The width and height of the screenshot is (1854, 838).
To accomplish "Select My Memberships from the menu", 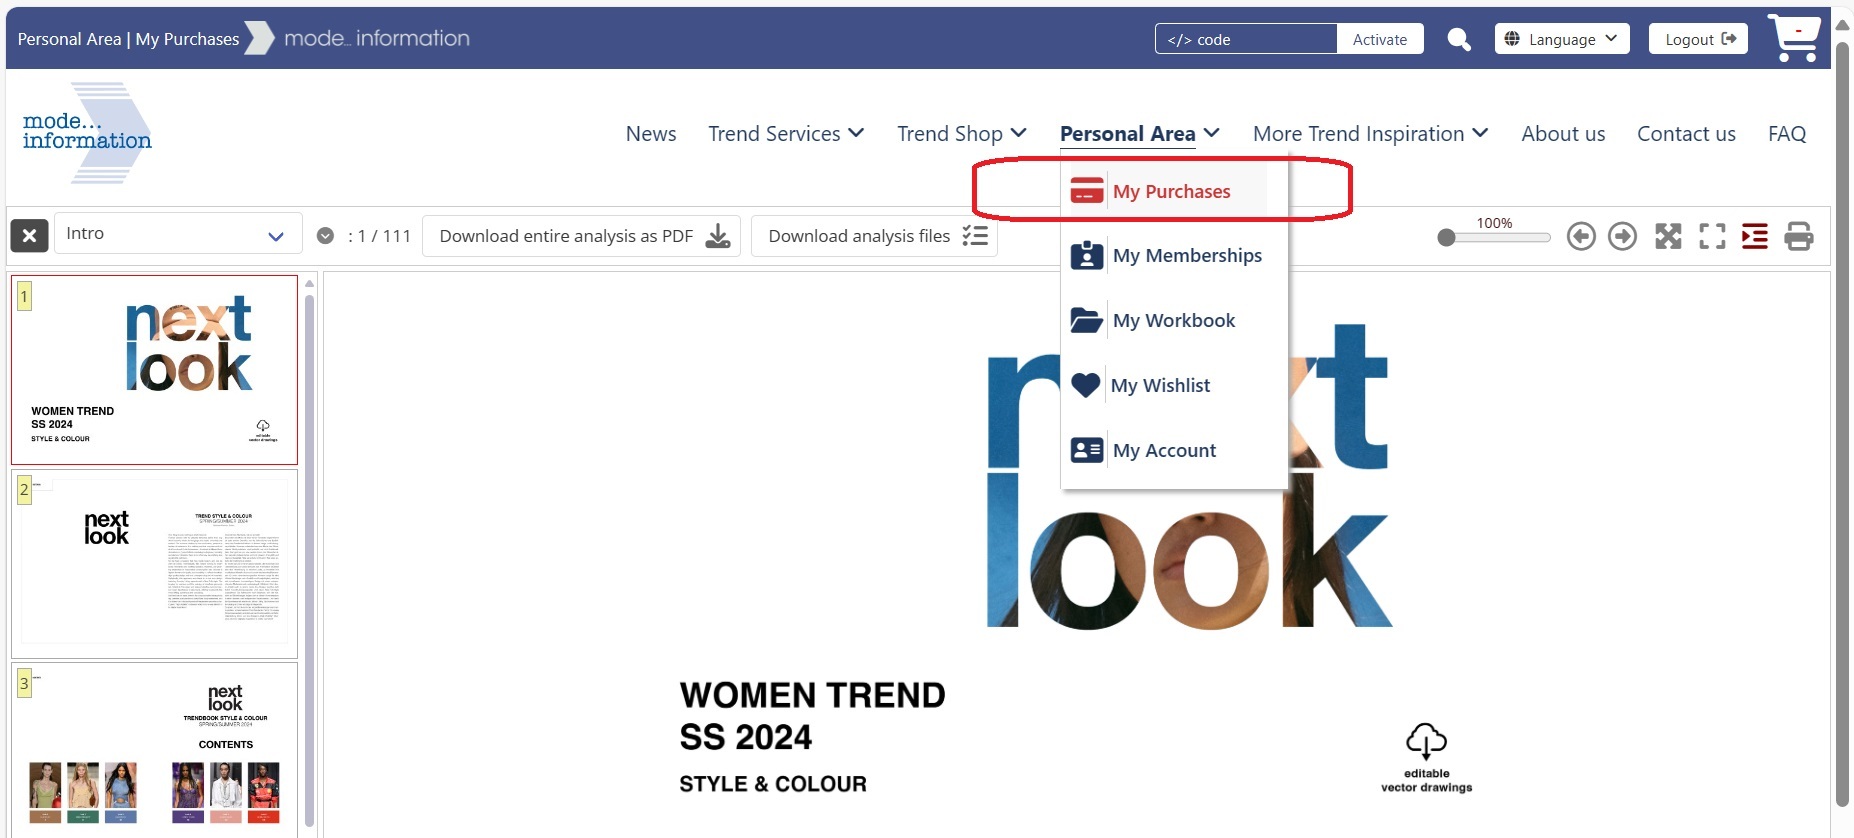I will (1186, 256).
